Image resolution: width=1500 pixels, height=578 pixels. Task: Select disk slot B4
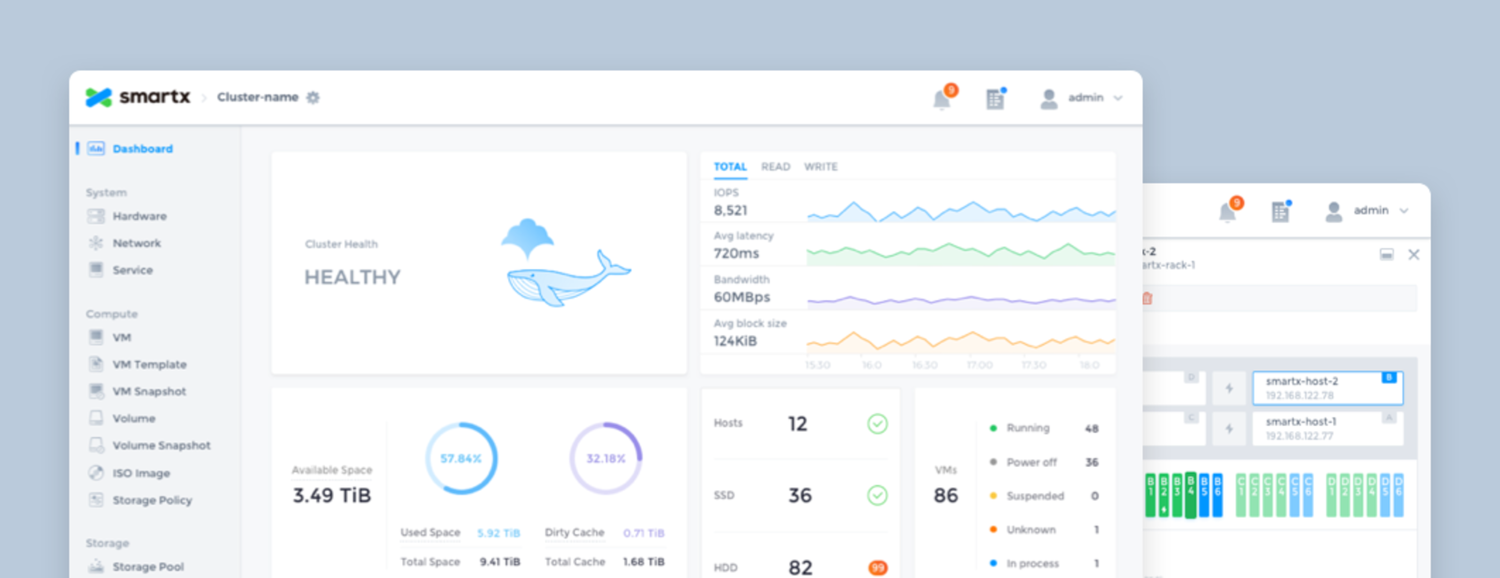pyautogui.click(x=1191, y=495)
